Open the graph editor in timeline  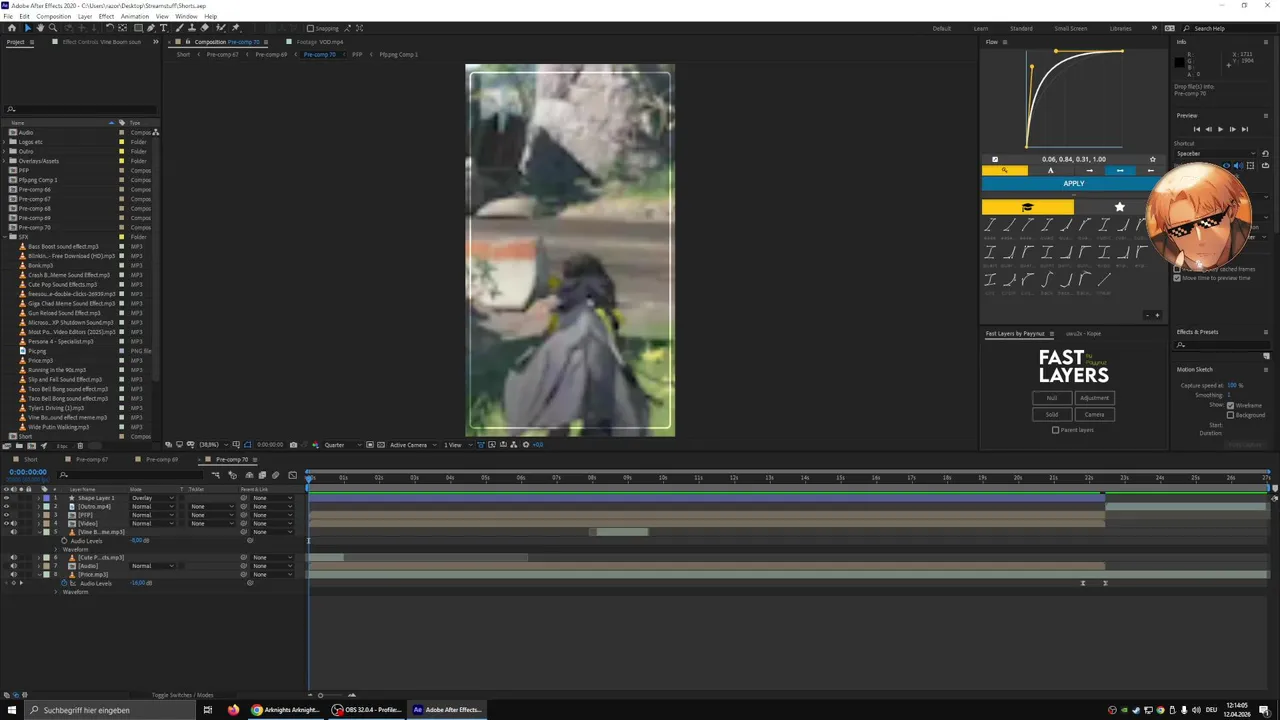[x=292, y=475]
